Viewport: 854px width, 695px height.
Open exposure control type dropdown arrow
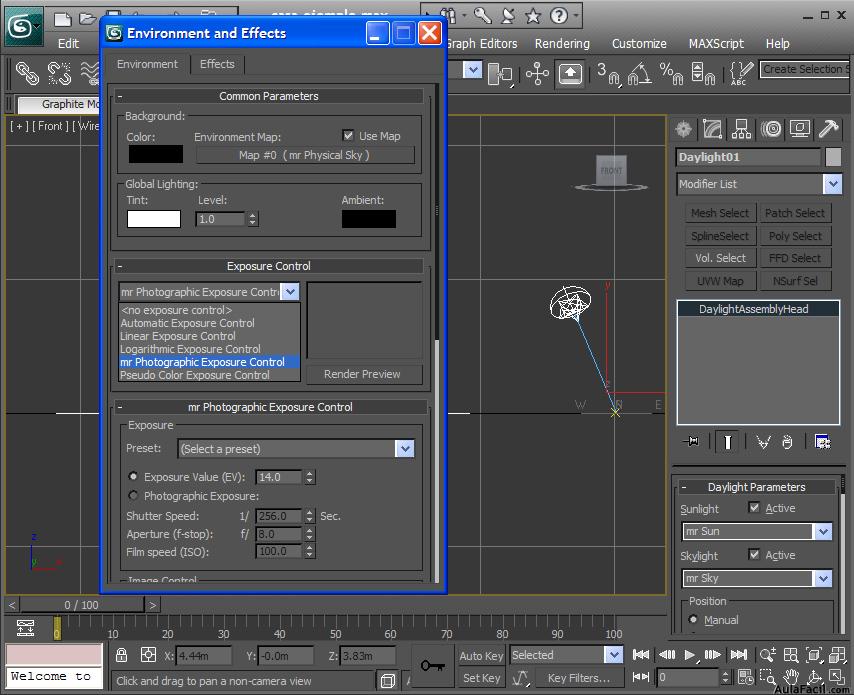click(290, 291)
